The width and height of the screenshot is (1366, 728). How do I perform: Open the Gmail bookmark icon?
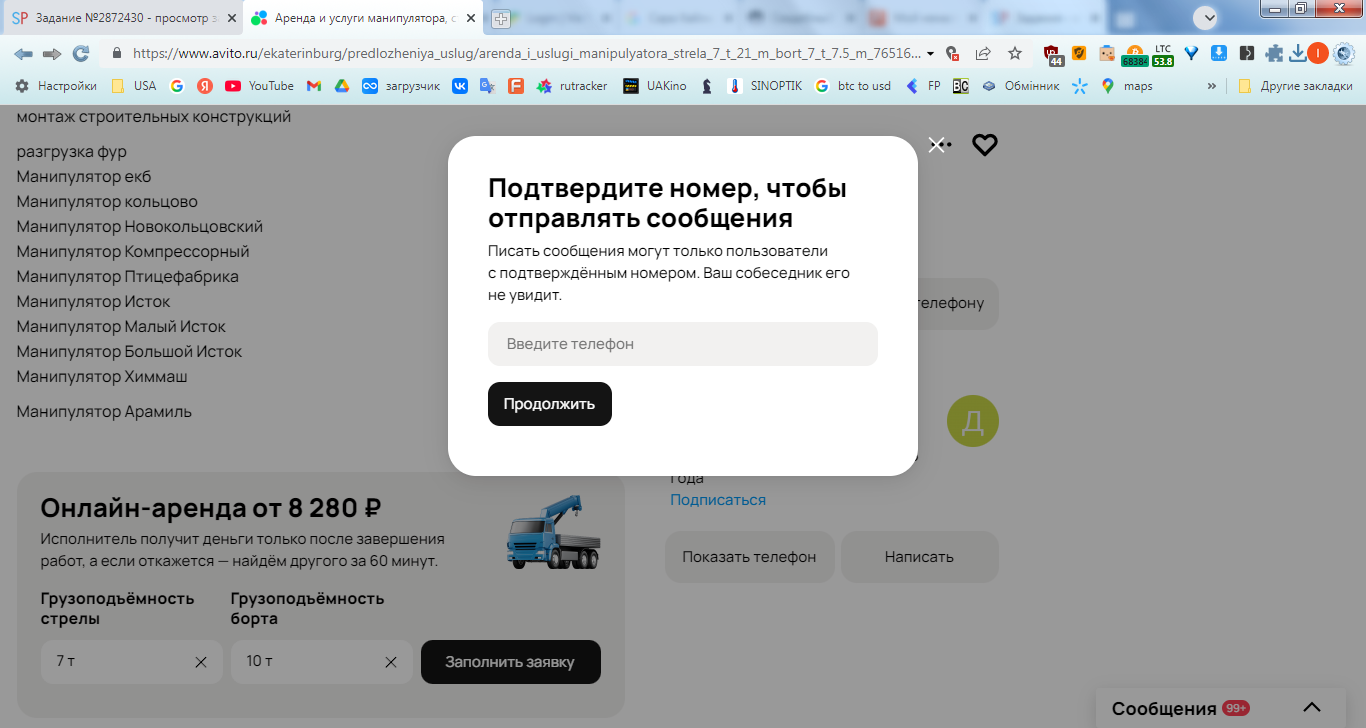[x=314, y=86]
